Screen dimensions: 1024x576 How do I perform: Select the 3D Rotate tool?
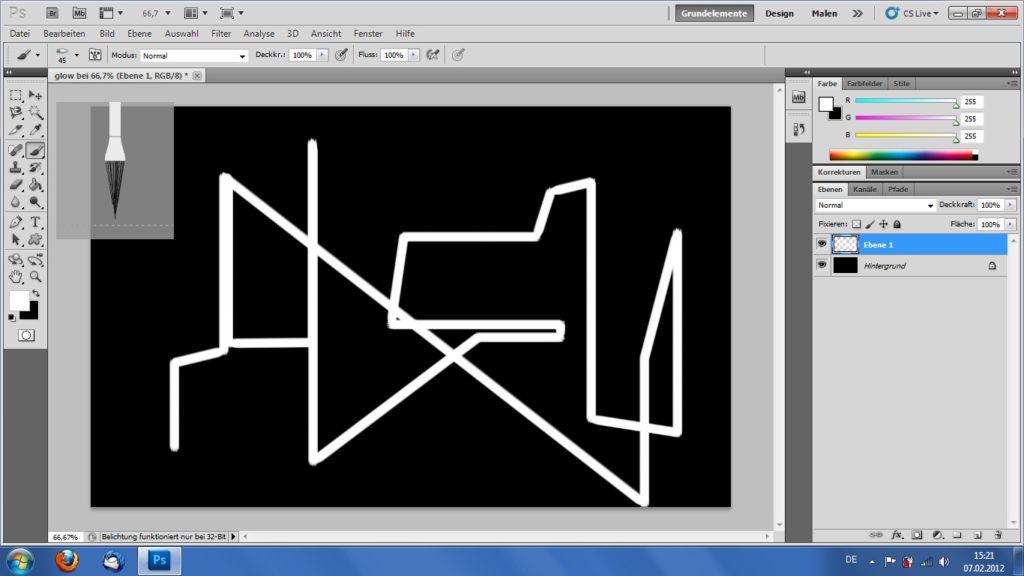[x=16, y=260]
